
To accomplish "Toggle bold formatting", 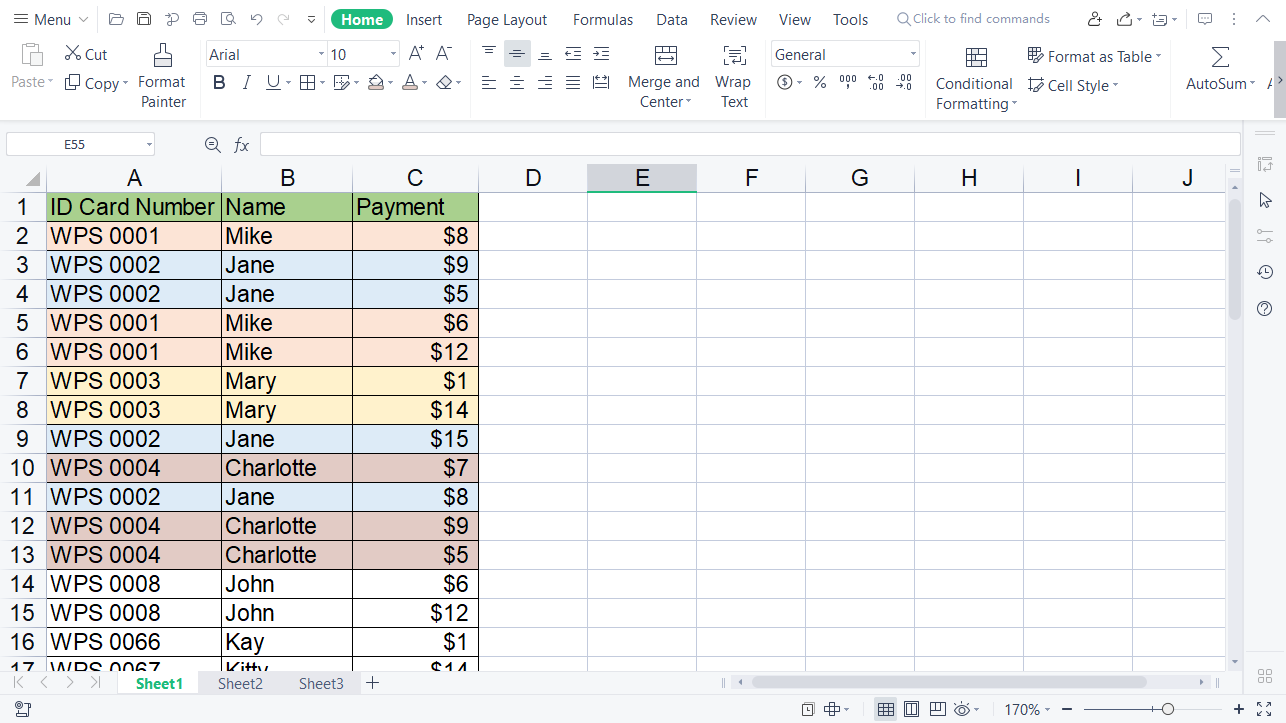I will 219,83.
